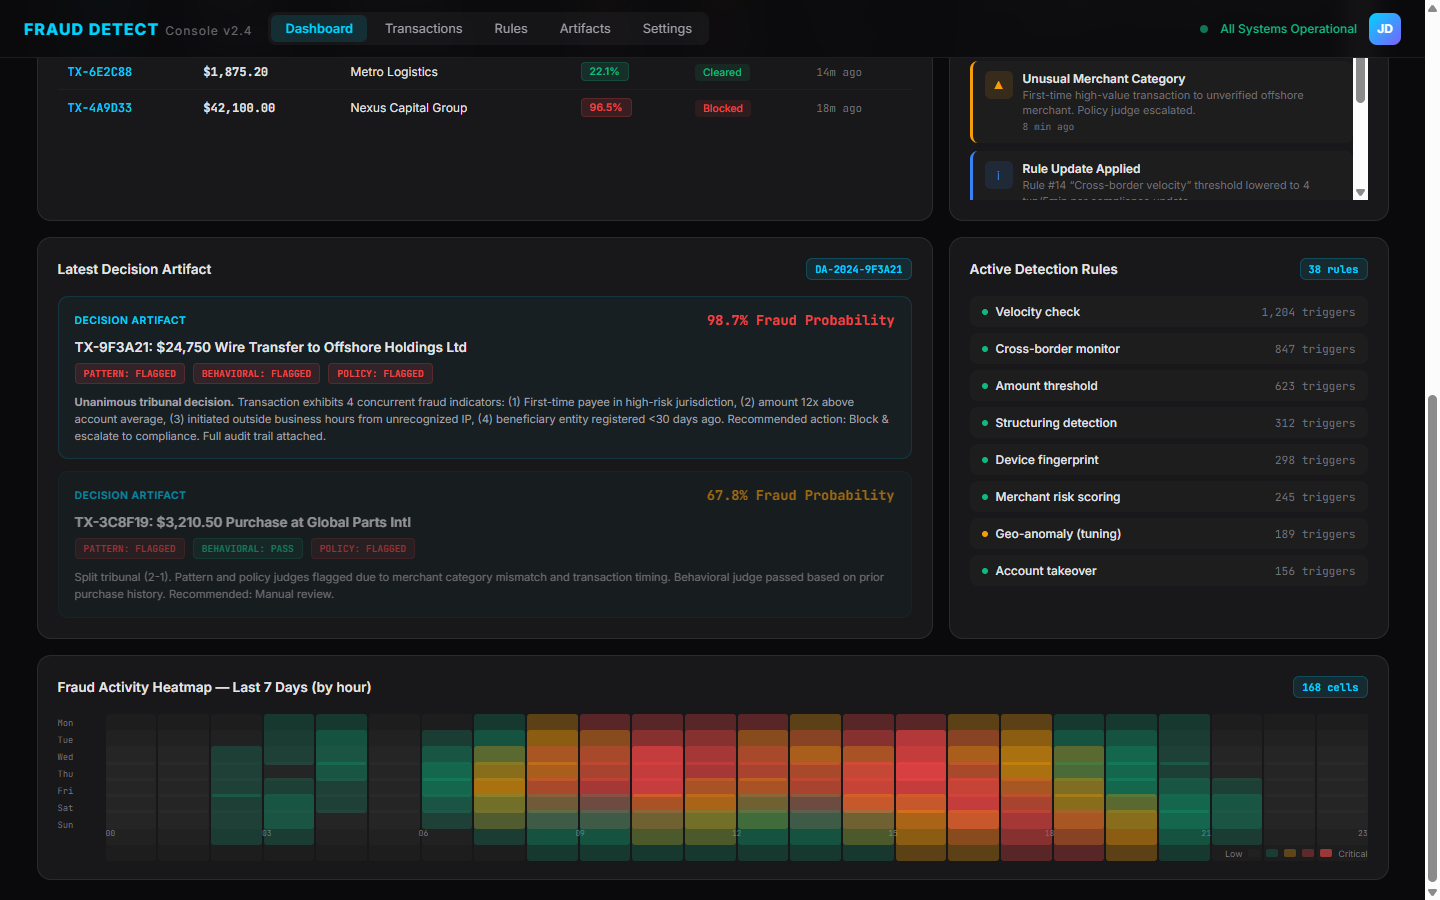Open the JD user avatar menu
Viewport: 1440px width, 900px height.
1385,29
